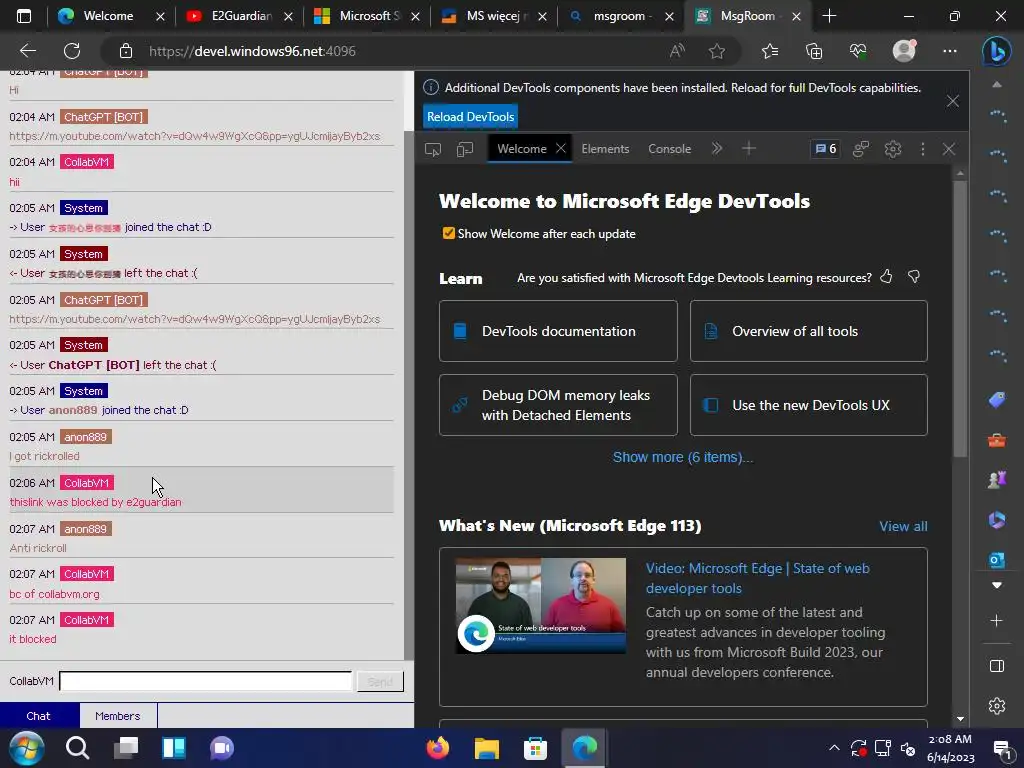Open the Games chess icon in sidebar
1024x768 pixels.
point(997,479)
